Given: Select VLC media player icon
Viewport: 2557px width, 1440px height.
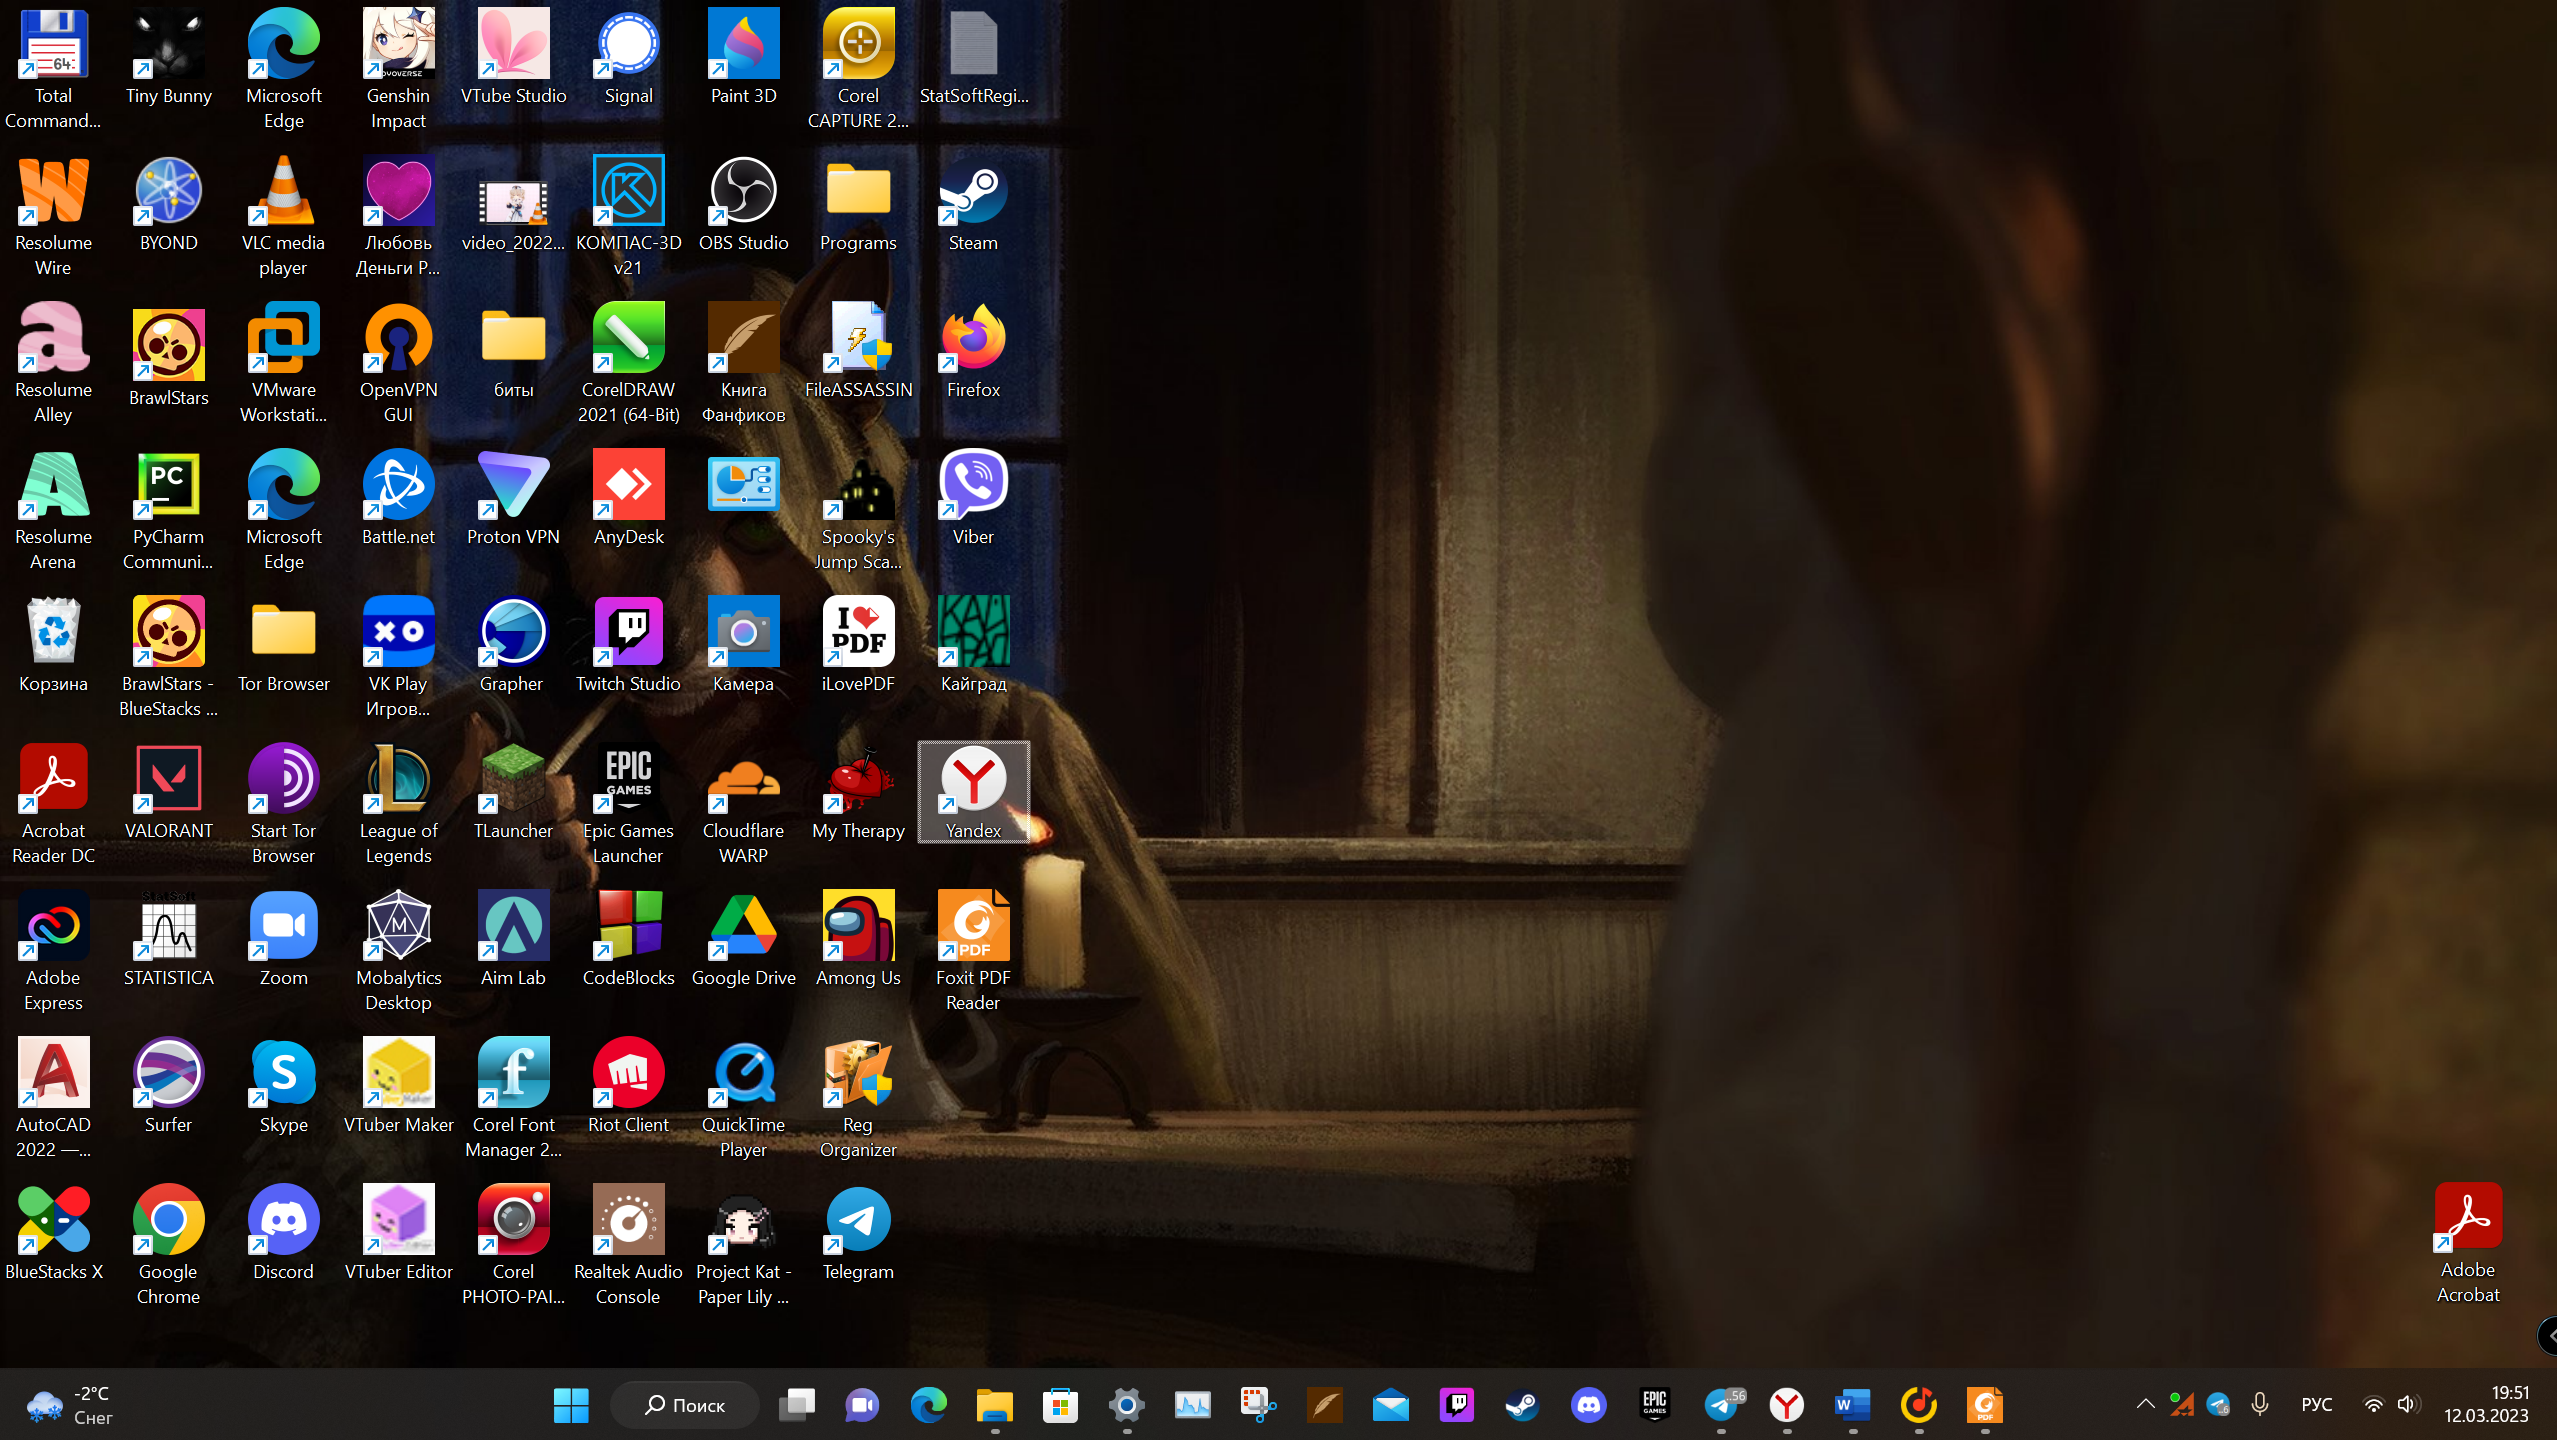Looking at the screenshot, I should (283, 215).
